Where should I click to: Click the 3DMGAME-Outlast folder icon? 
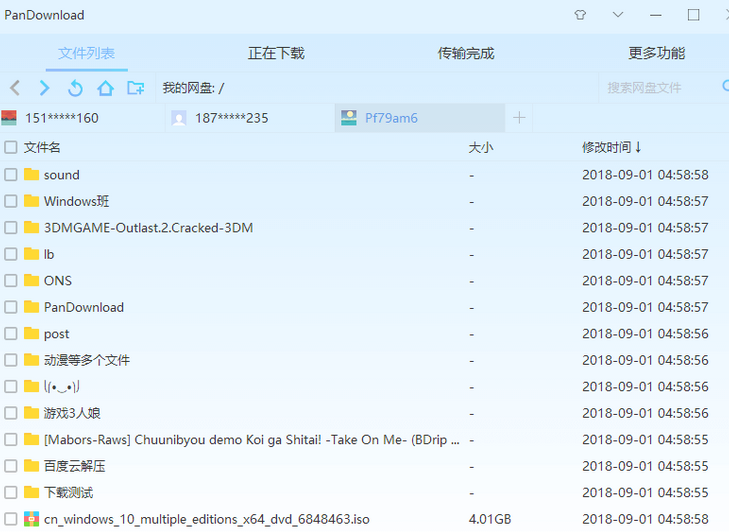point(31,227)
